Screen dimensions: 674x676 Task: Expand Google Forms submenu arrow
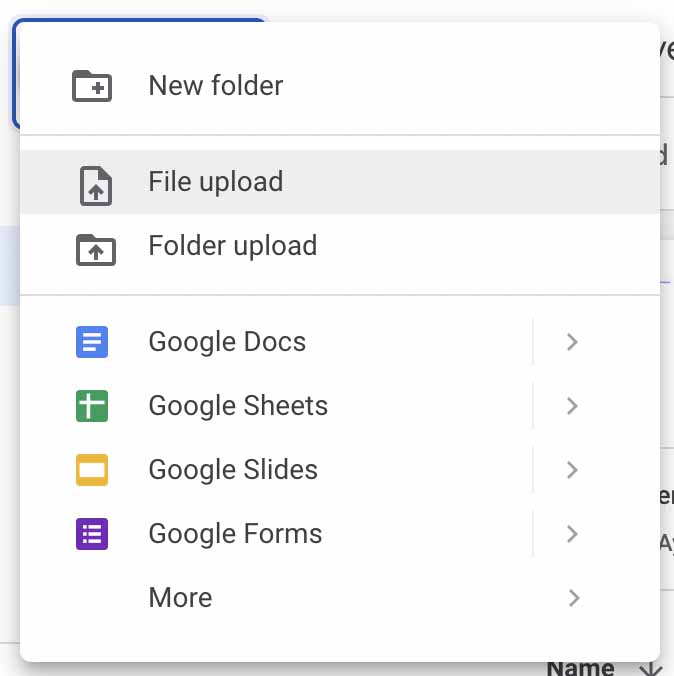click(572, 534)
